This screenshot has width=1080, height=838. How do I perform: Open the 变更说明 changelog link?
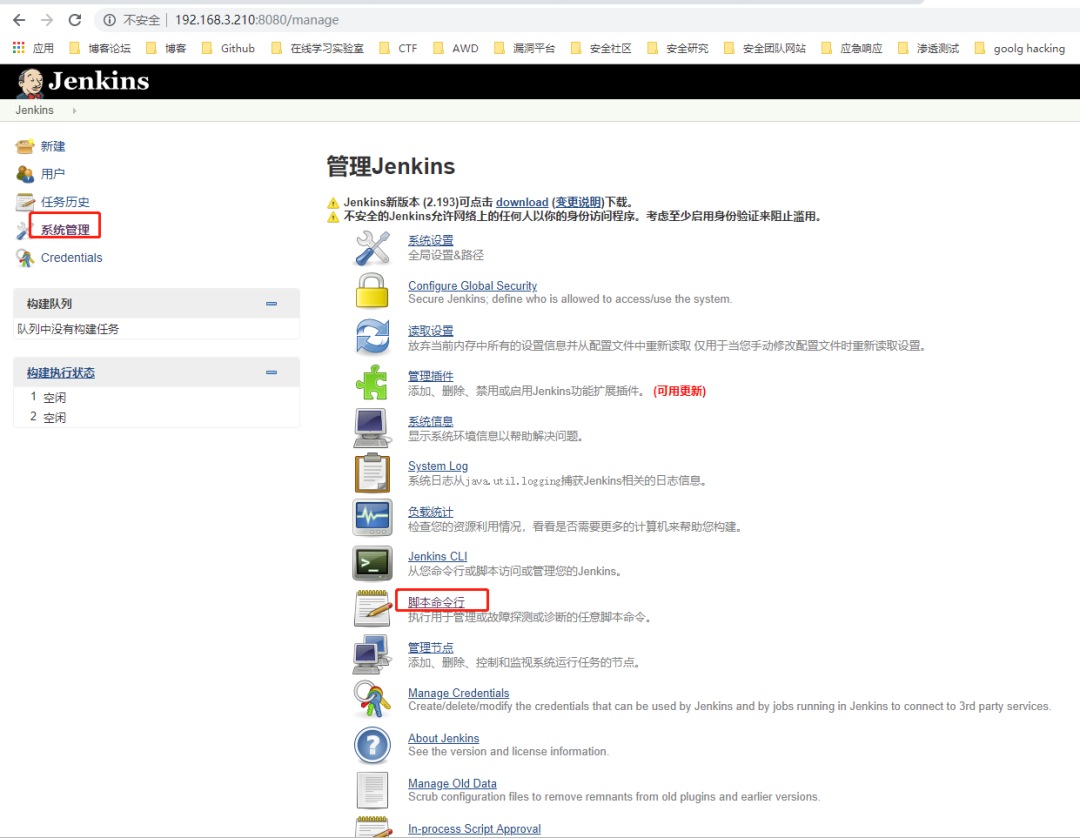(x=578, y=202)
